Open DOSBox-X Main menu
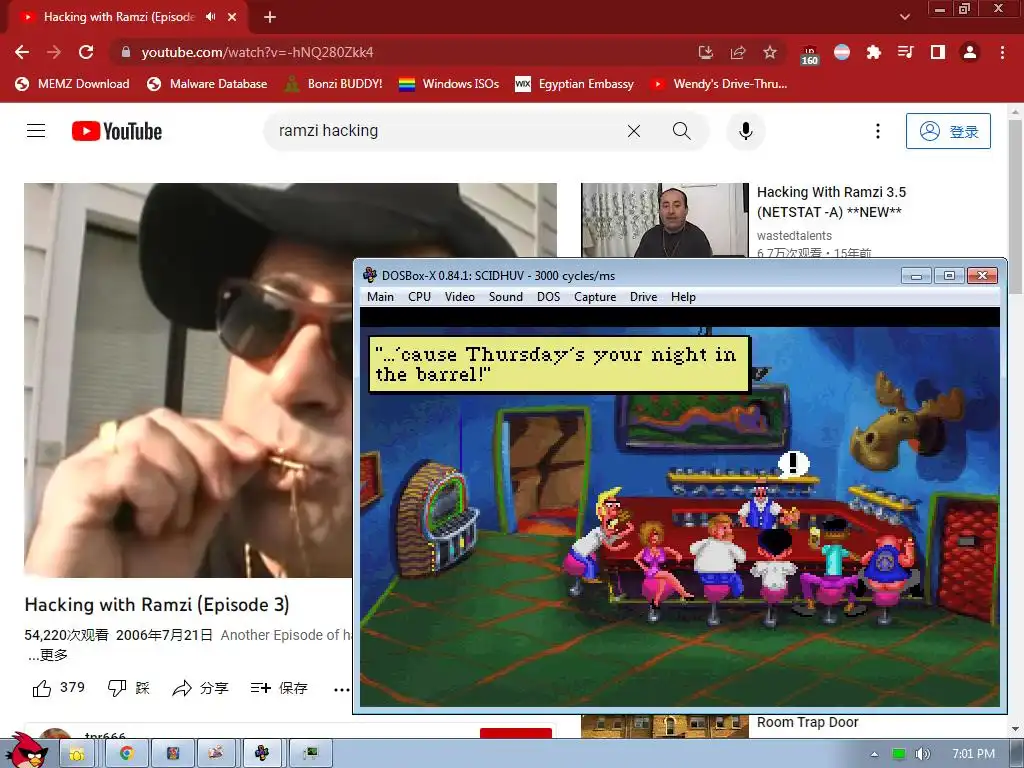 [380, 296]
